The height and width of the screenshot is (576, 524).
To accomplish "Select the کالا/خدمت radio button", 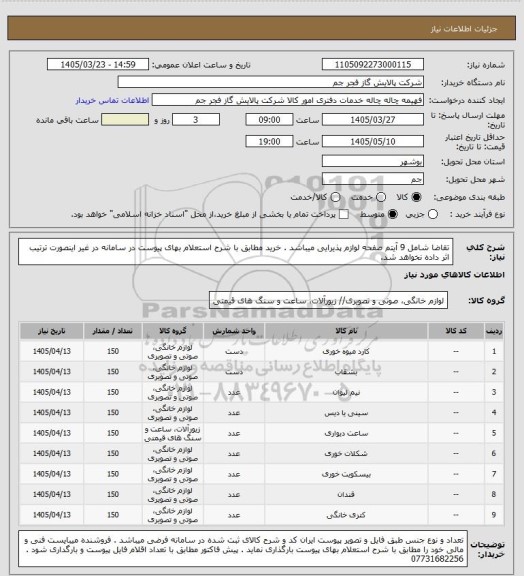I will point(335,197).
